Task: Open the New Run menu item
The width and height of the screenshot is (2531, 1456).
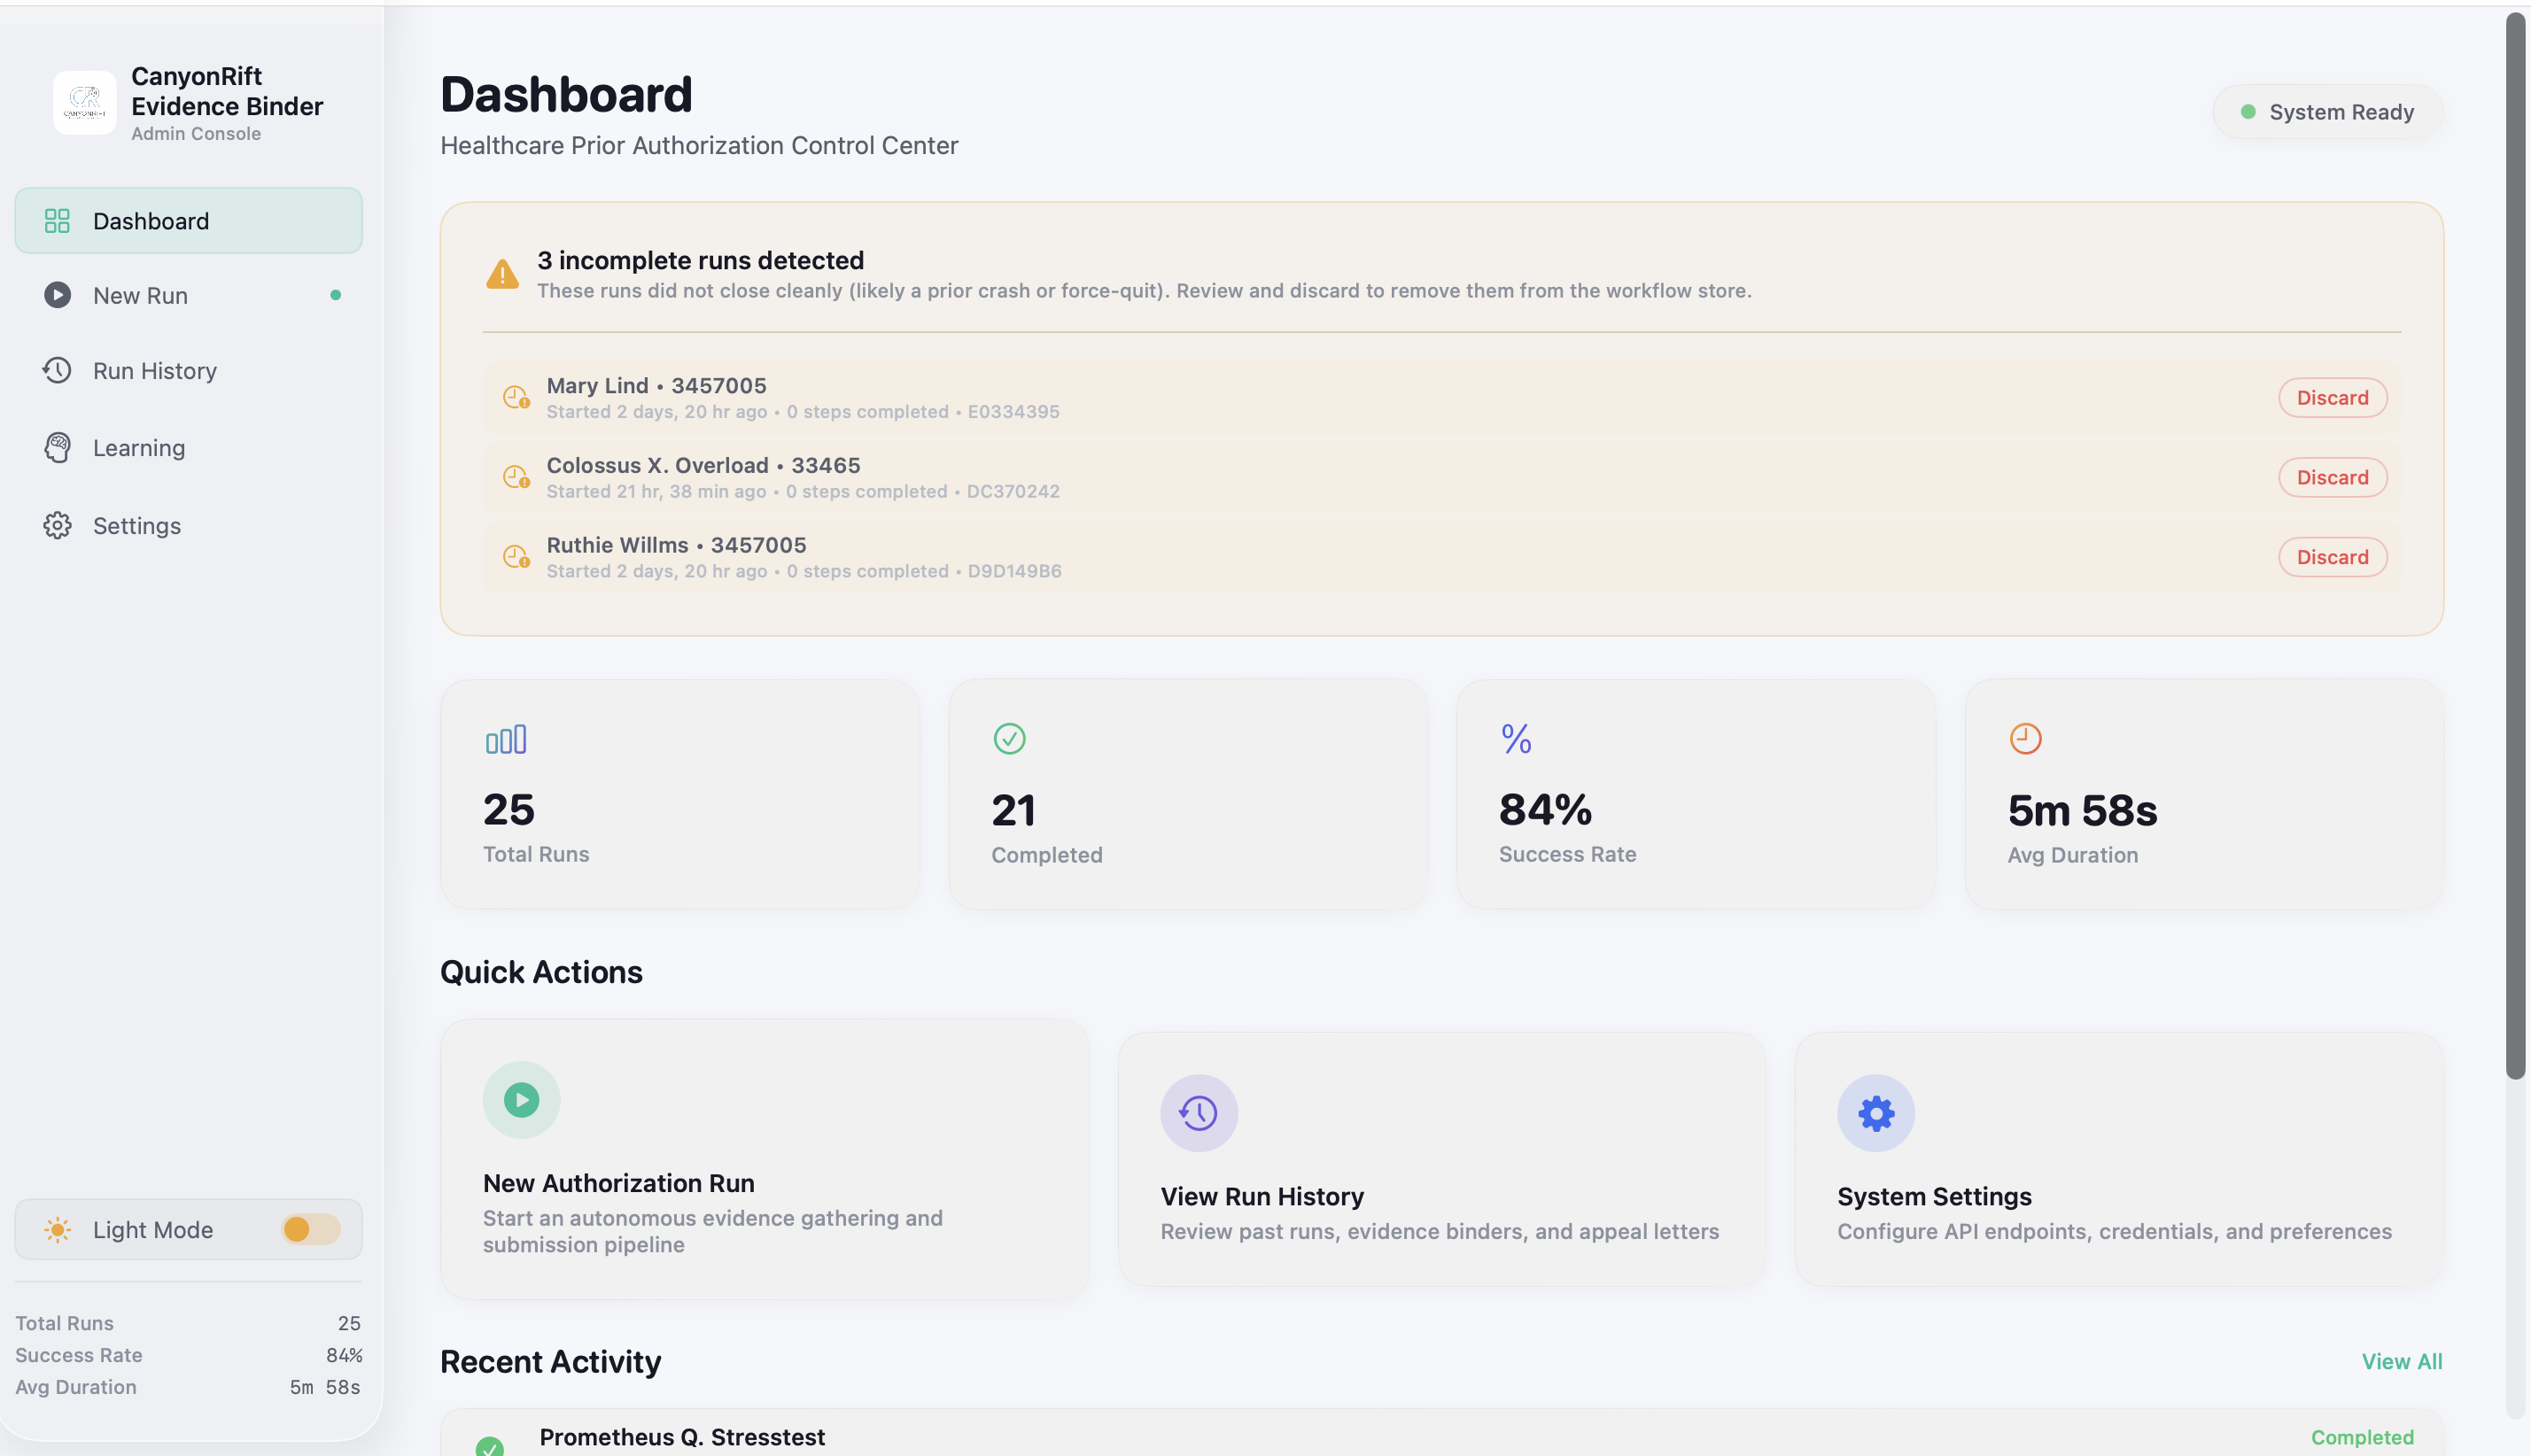Action: coord(188,295)
